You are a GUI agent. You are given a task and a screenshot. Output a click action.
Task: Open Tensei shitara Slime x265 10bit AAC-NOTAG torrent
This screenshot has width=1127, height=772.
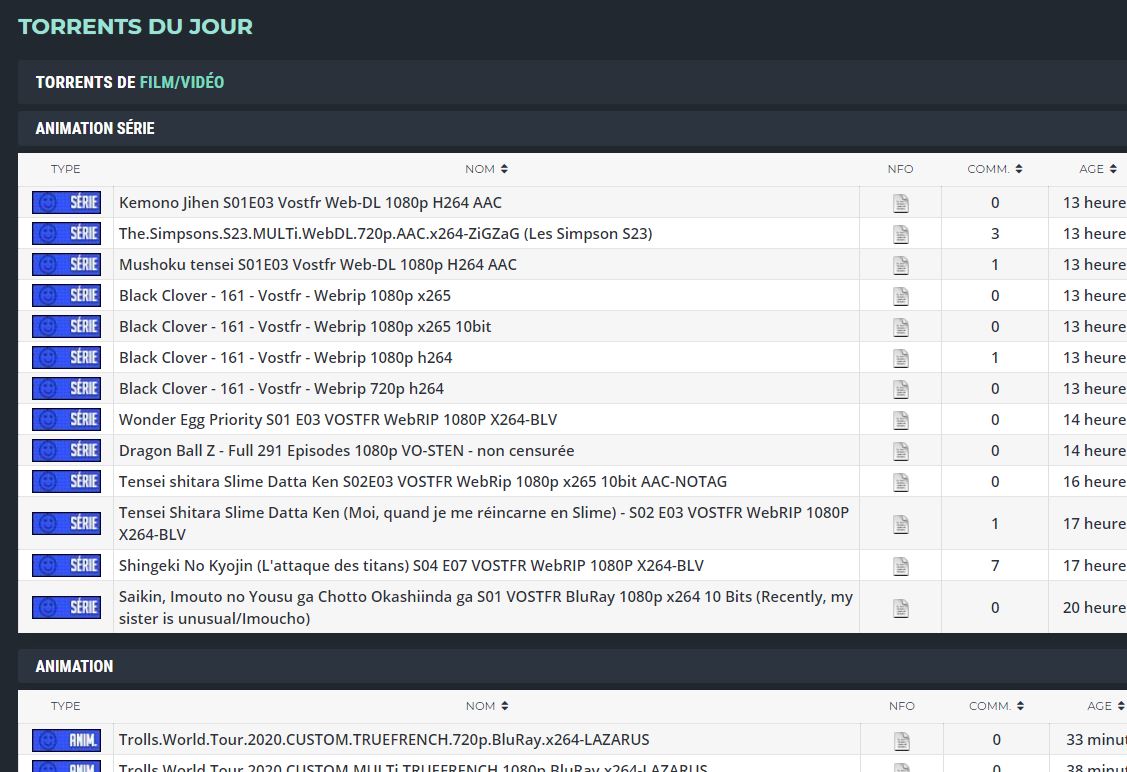422,482
